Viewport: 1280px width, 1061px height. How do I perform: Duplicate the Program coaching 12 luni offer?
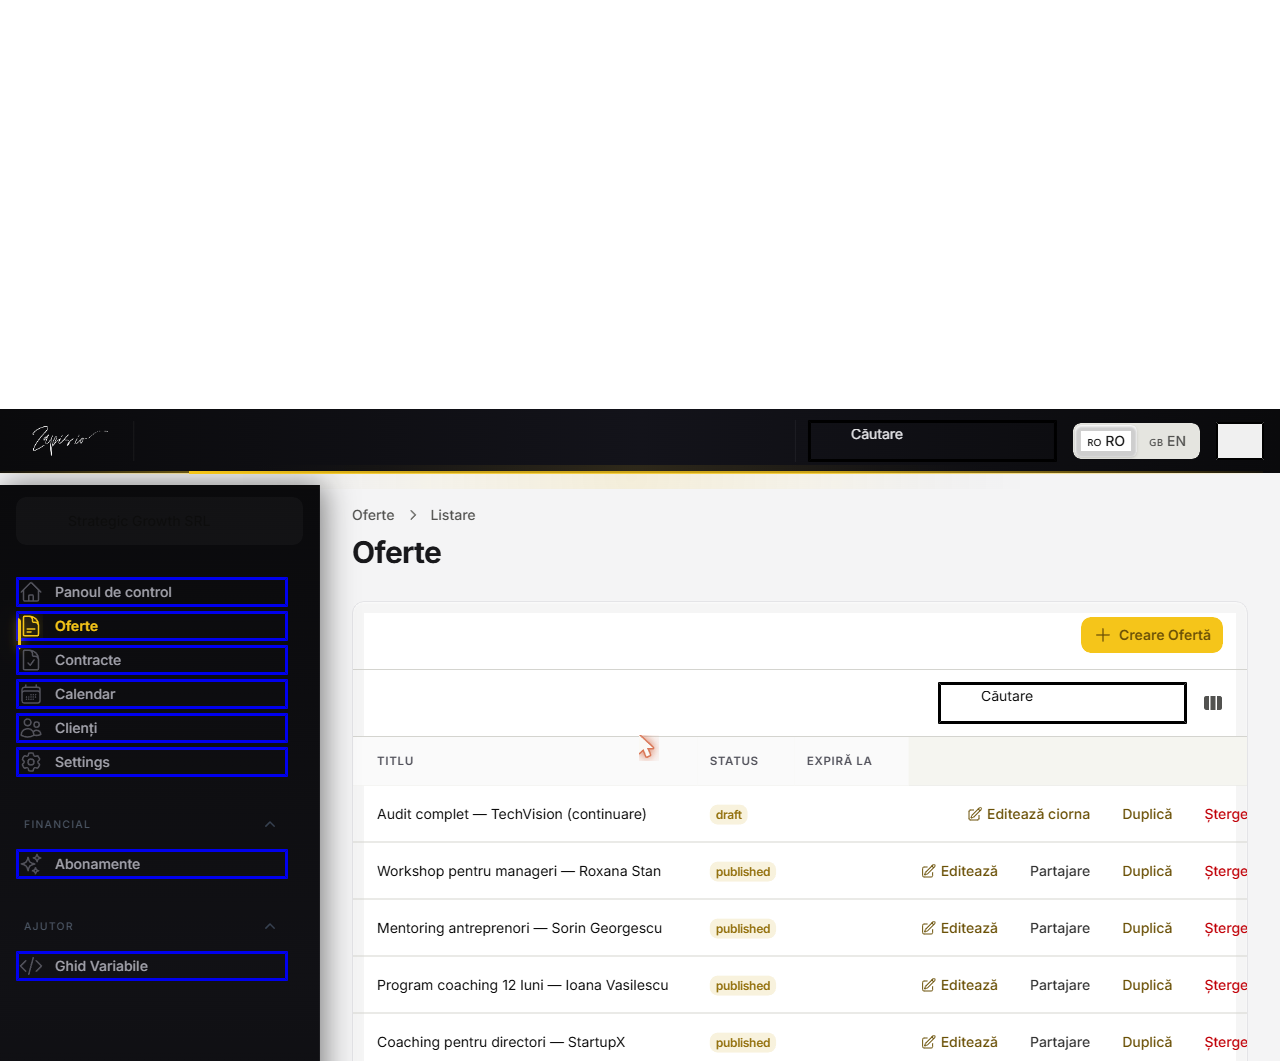coord(1147,985)
